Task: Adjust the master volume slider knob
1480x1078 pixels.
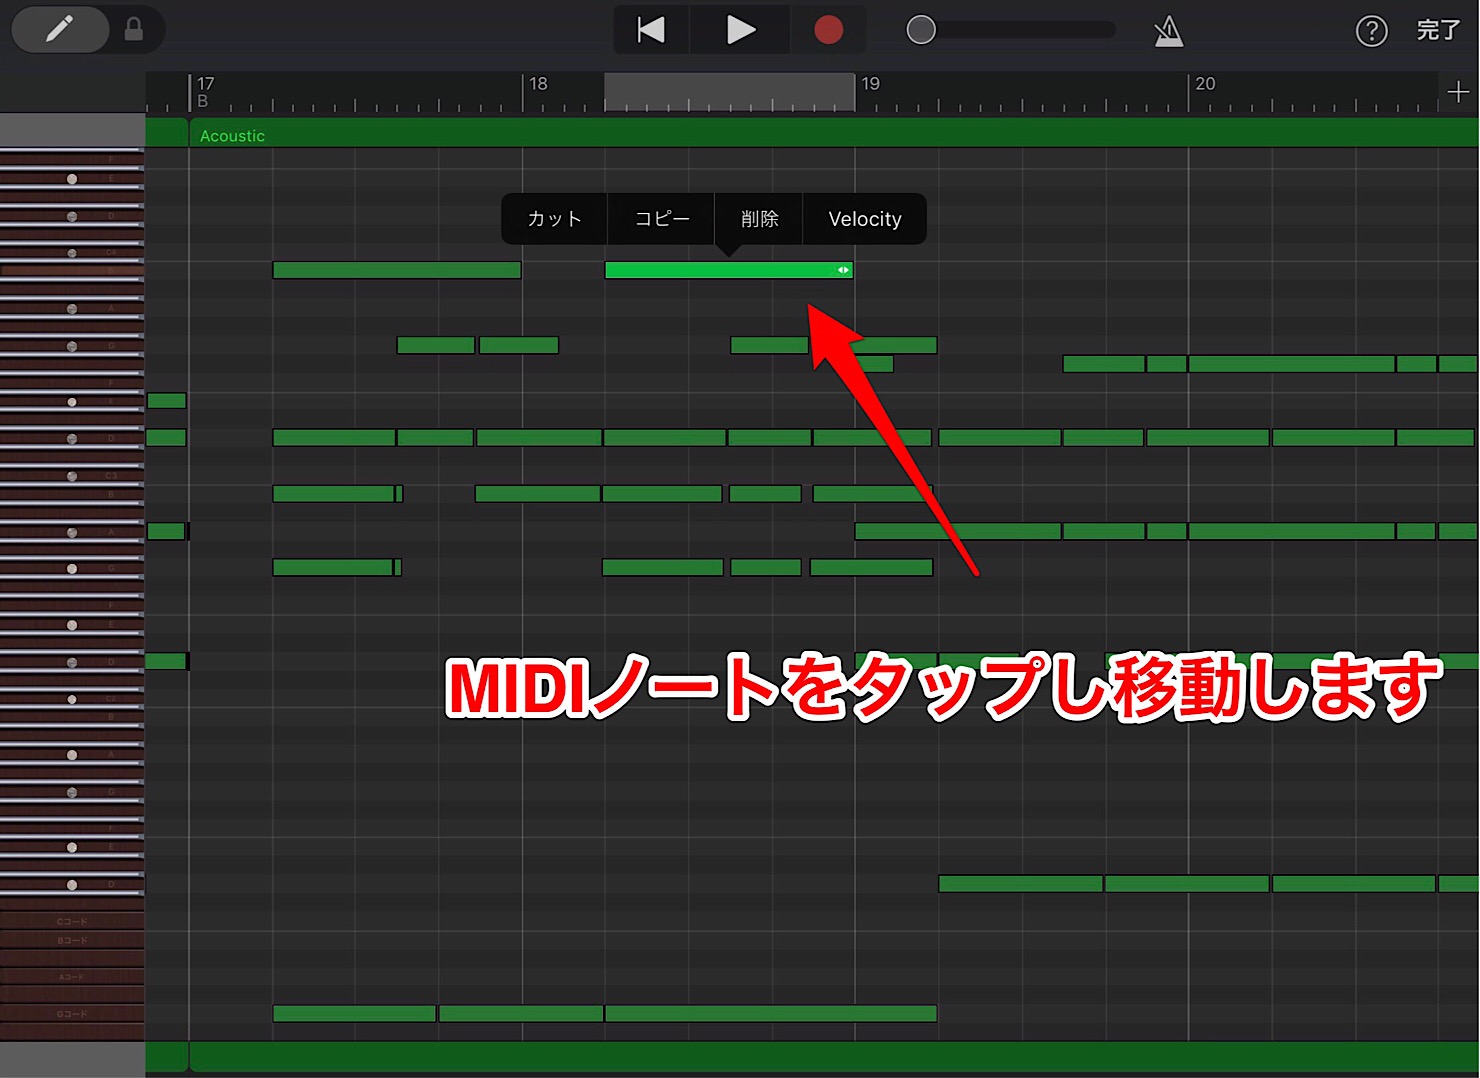Action: click(921, 30)
